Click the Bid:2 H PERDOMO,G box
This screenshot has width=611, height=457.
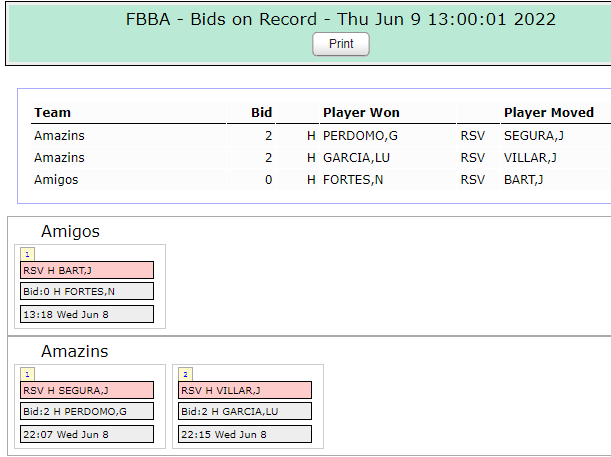click(87, 411)
